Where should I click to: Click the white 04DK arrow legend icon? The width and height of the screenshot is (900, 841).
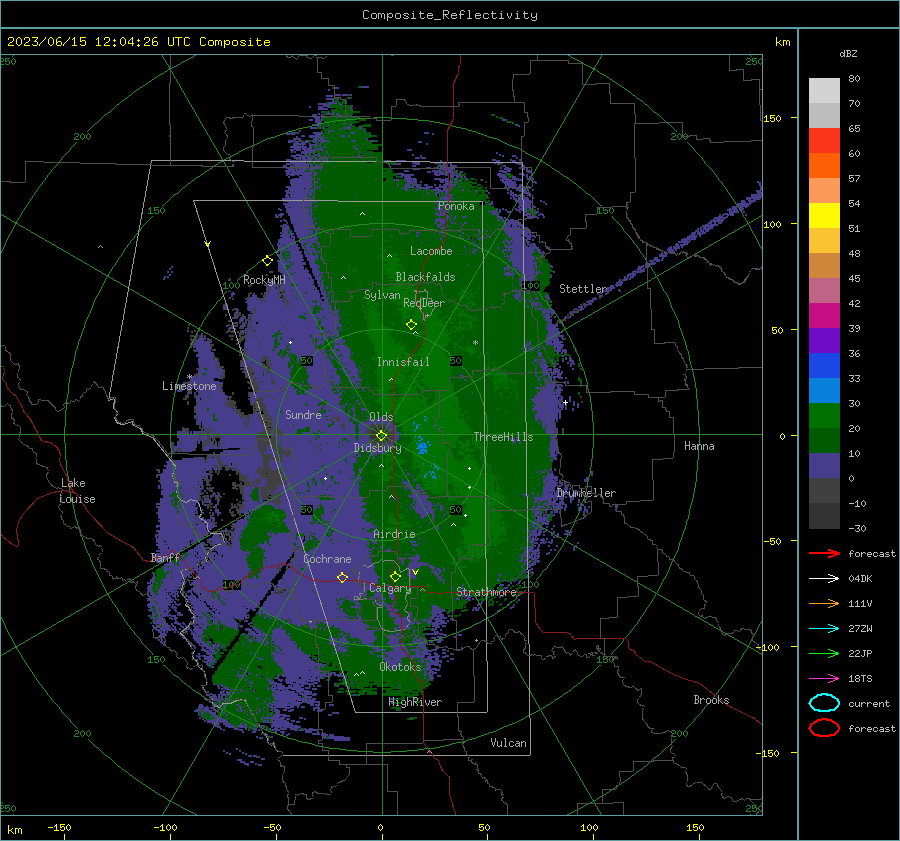pyautogui.click(x=824, y=579)
